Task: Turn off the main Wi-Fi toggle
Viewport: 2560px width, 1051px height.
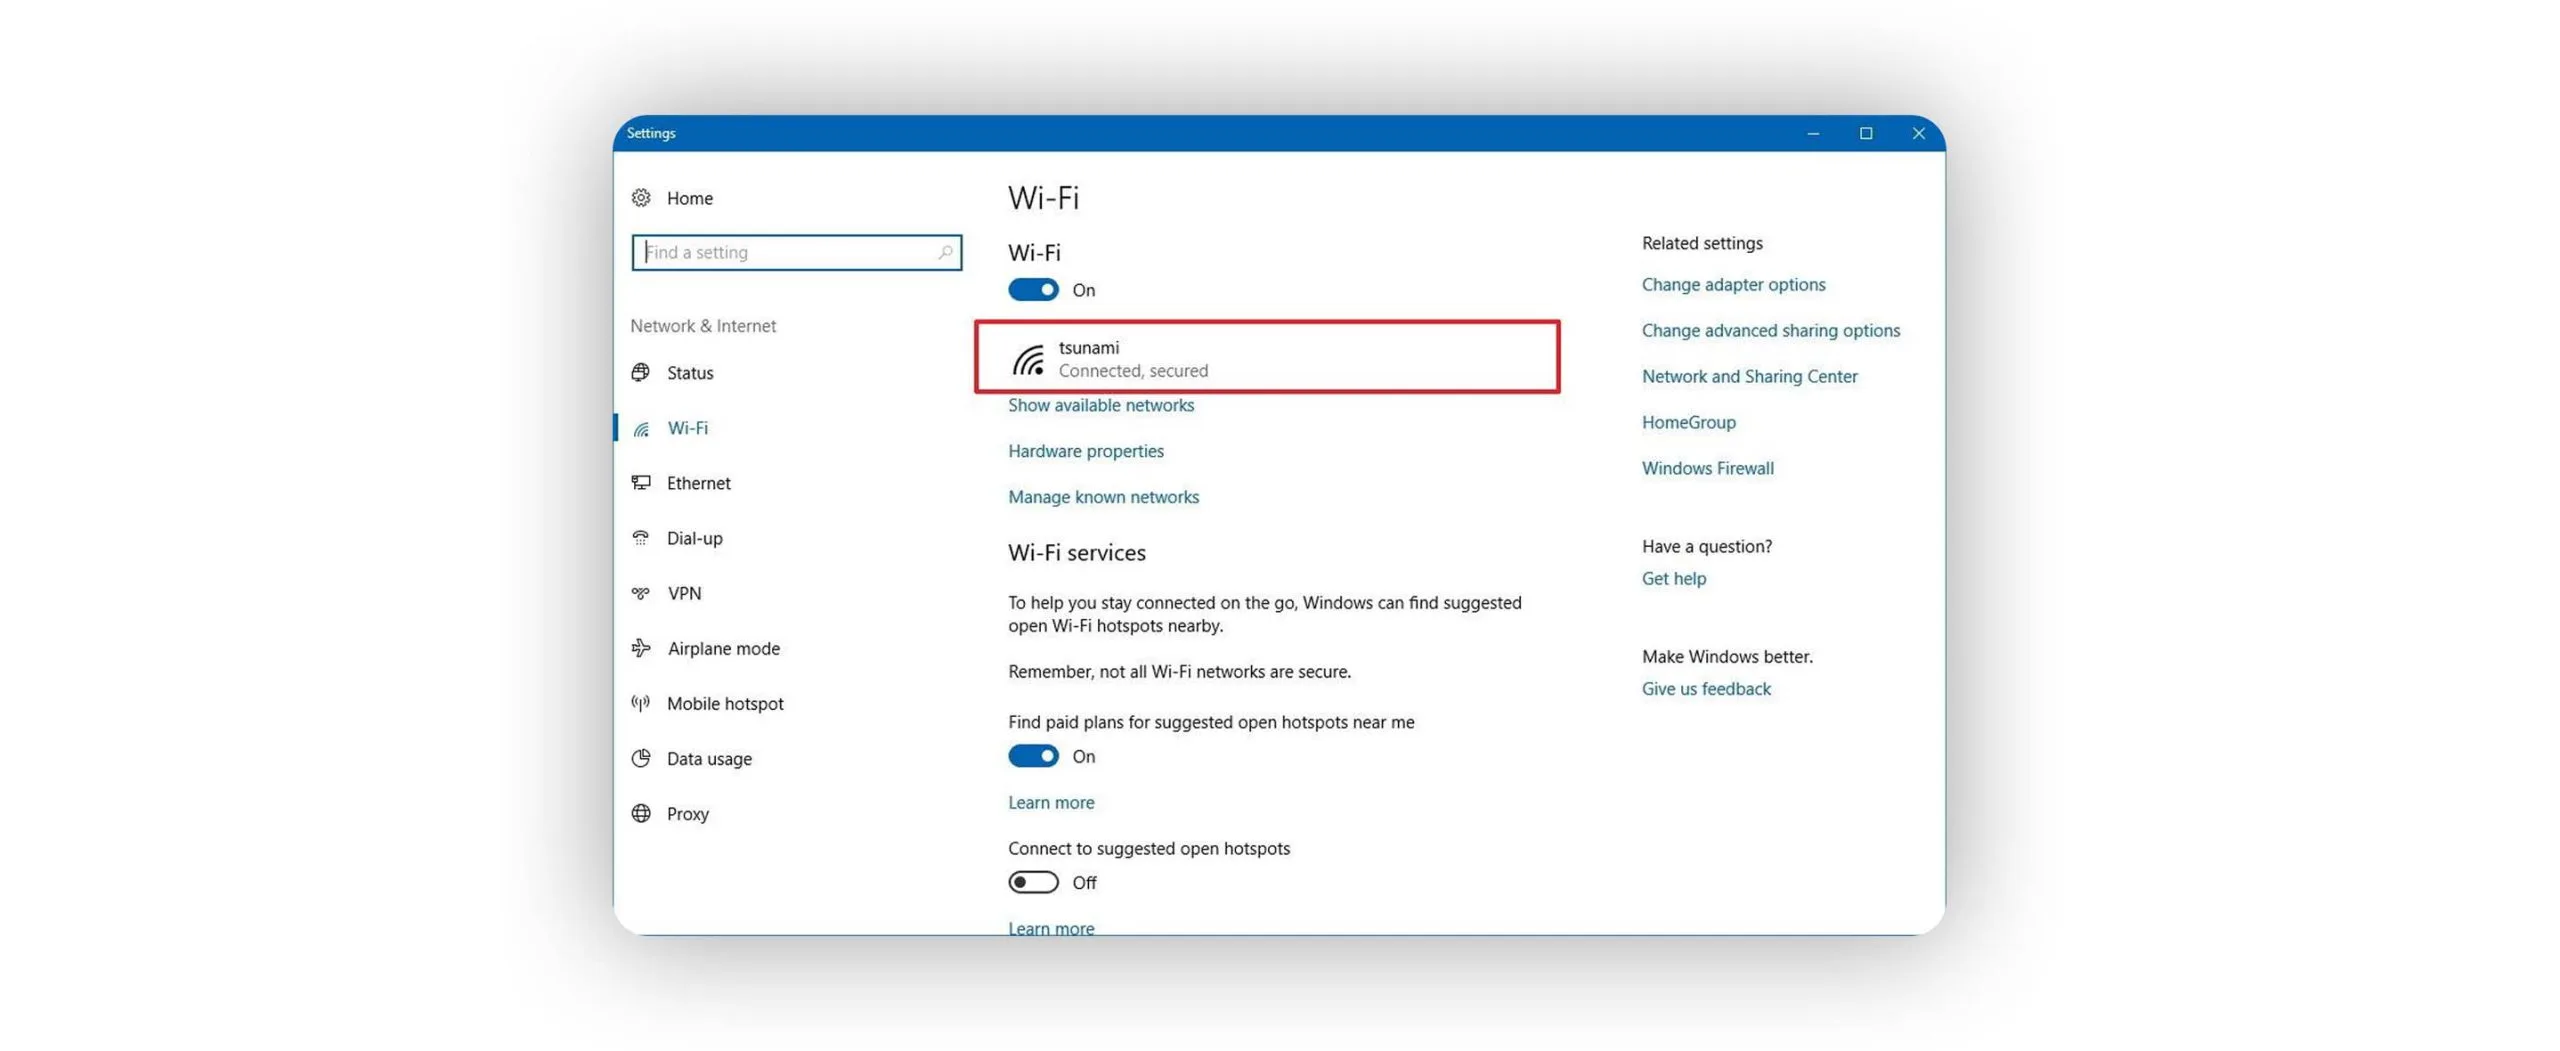Action: (x=1032, y=290)
